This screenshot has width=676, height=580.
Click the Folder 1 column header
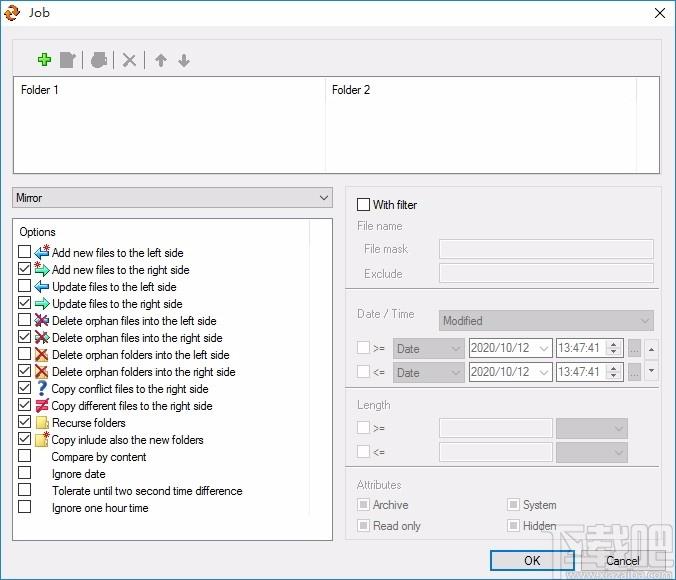coord(170,90)
